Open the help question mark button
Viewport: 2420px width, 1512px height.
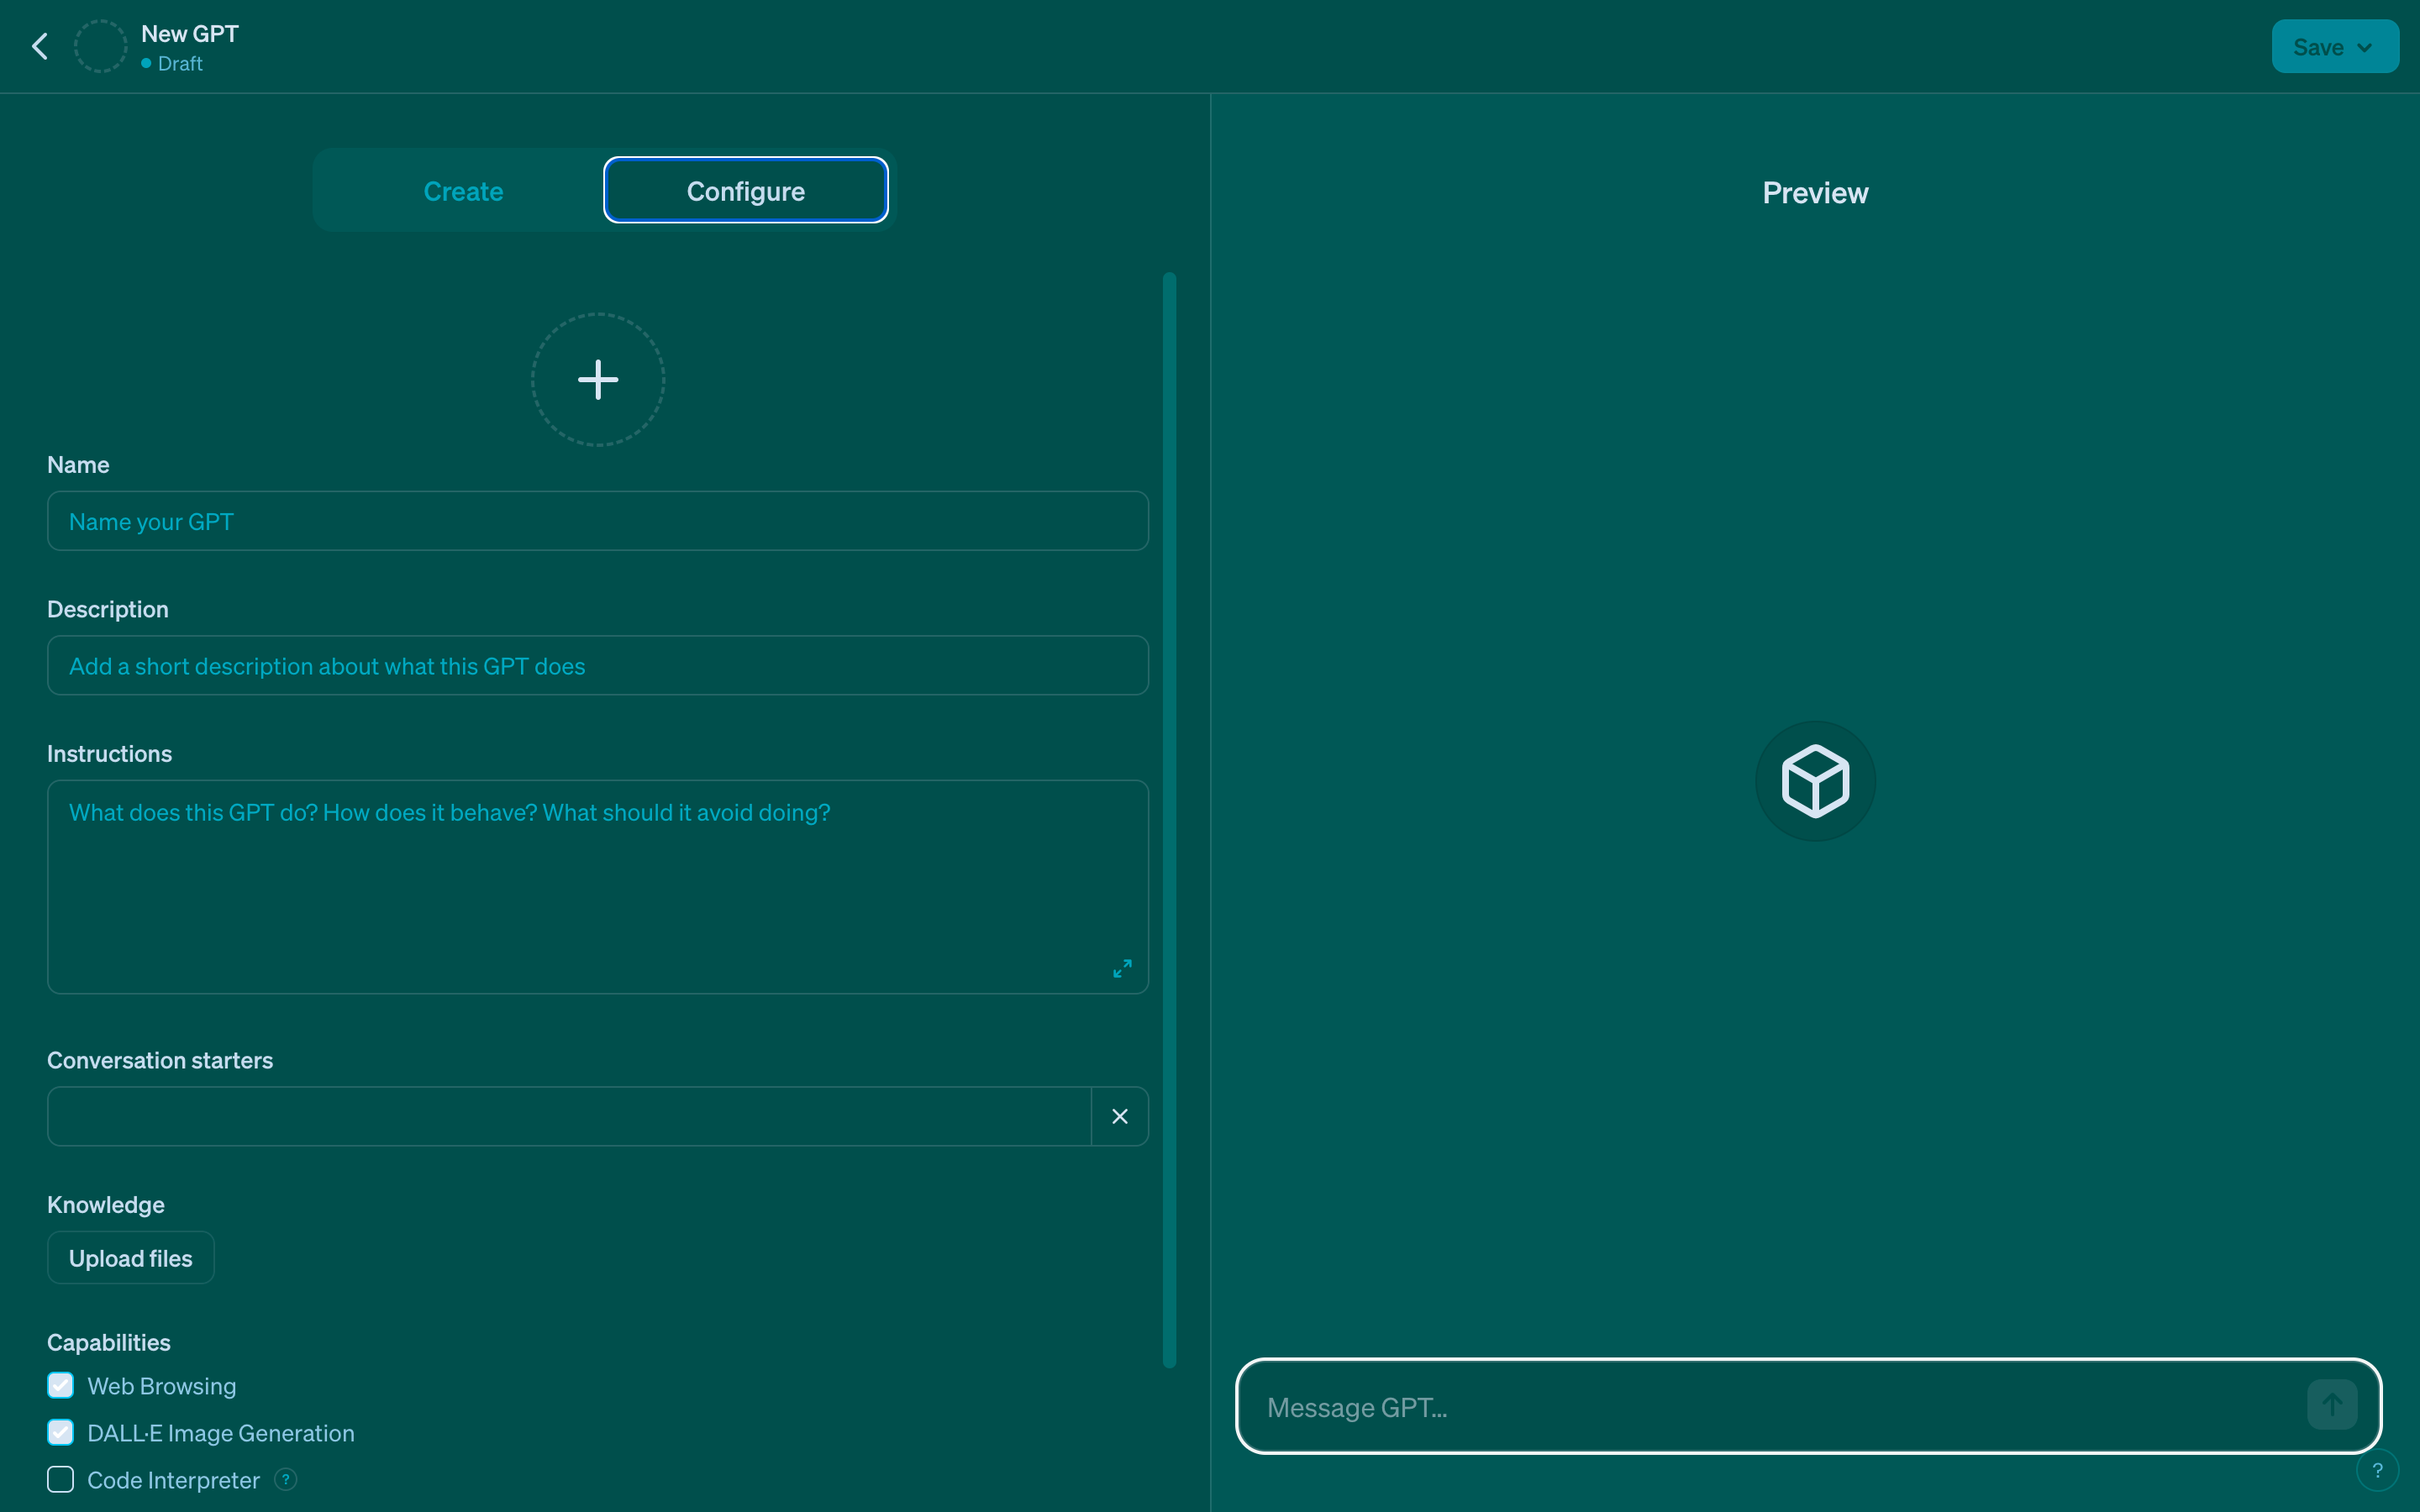click(x=2377, y=1470)
